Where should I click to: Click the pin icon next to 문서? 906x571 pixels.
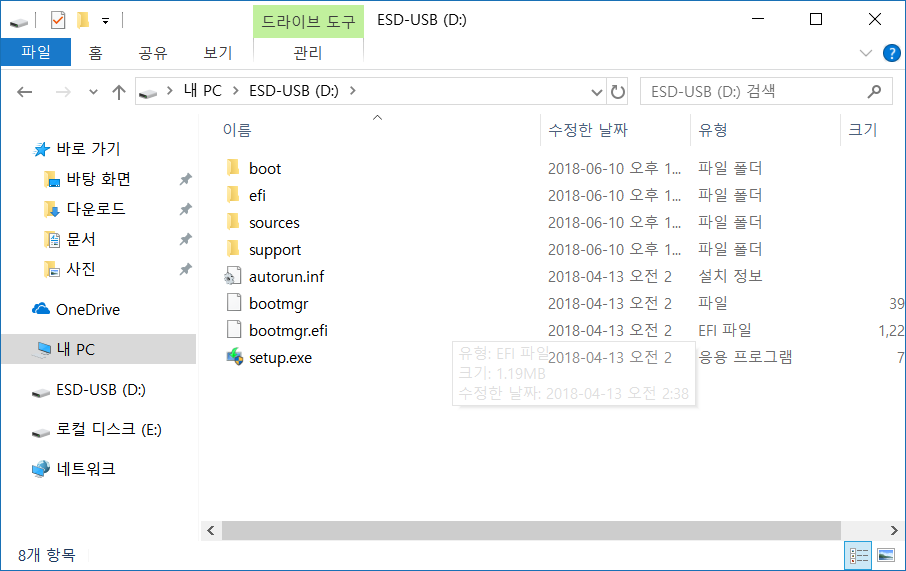point(185,239)
